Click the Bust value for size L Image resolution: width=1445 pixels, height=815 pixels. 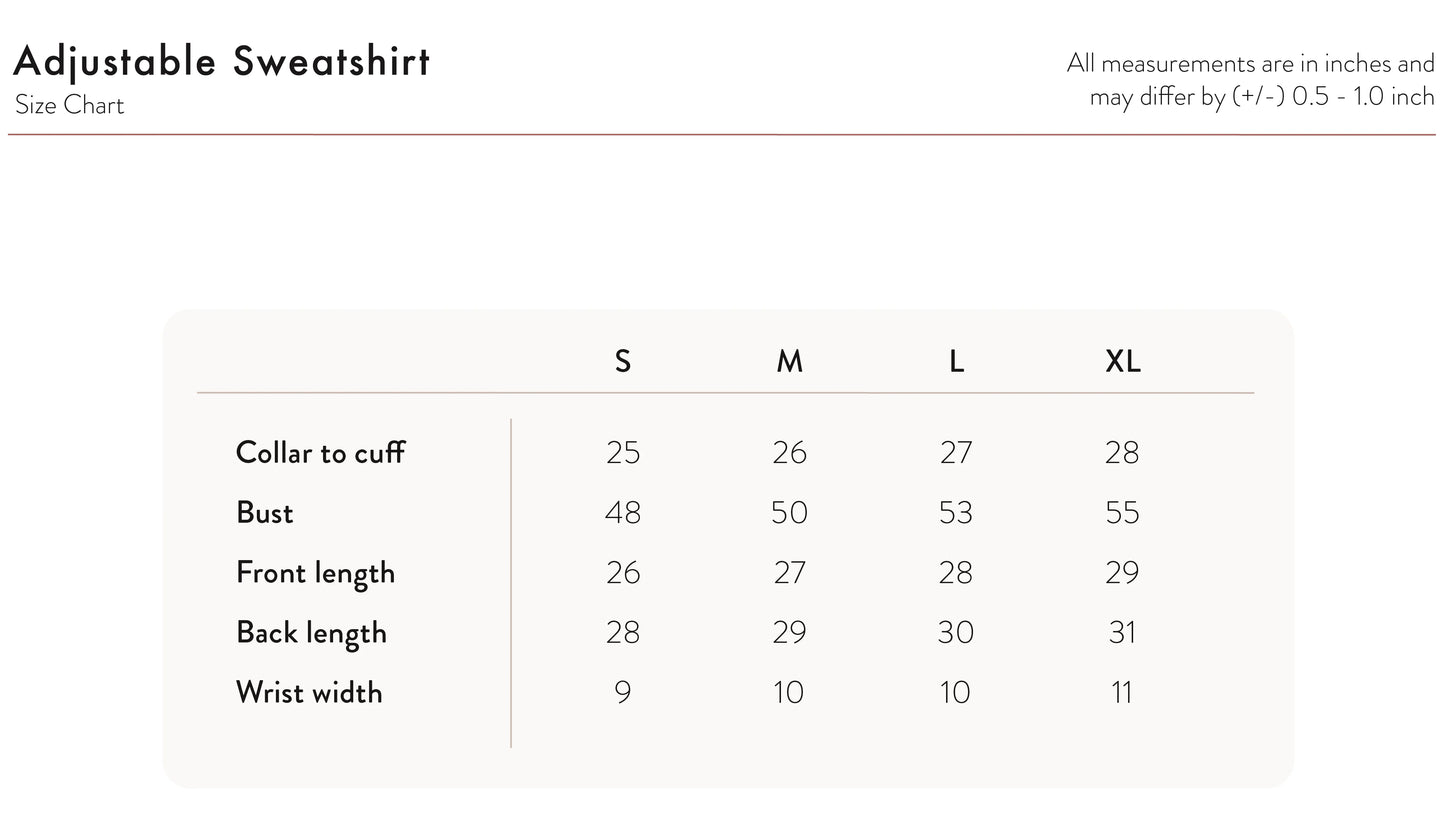click(956, 513)
